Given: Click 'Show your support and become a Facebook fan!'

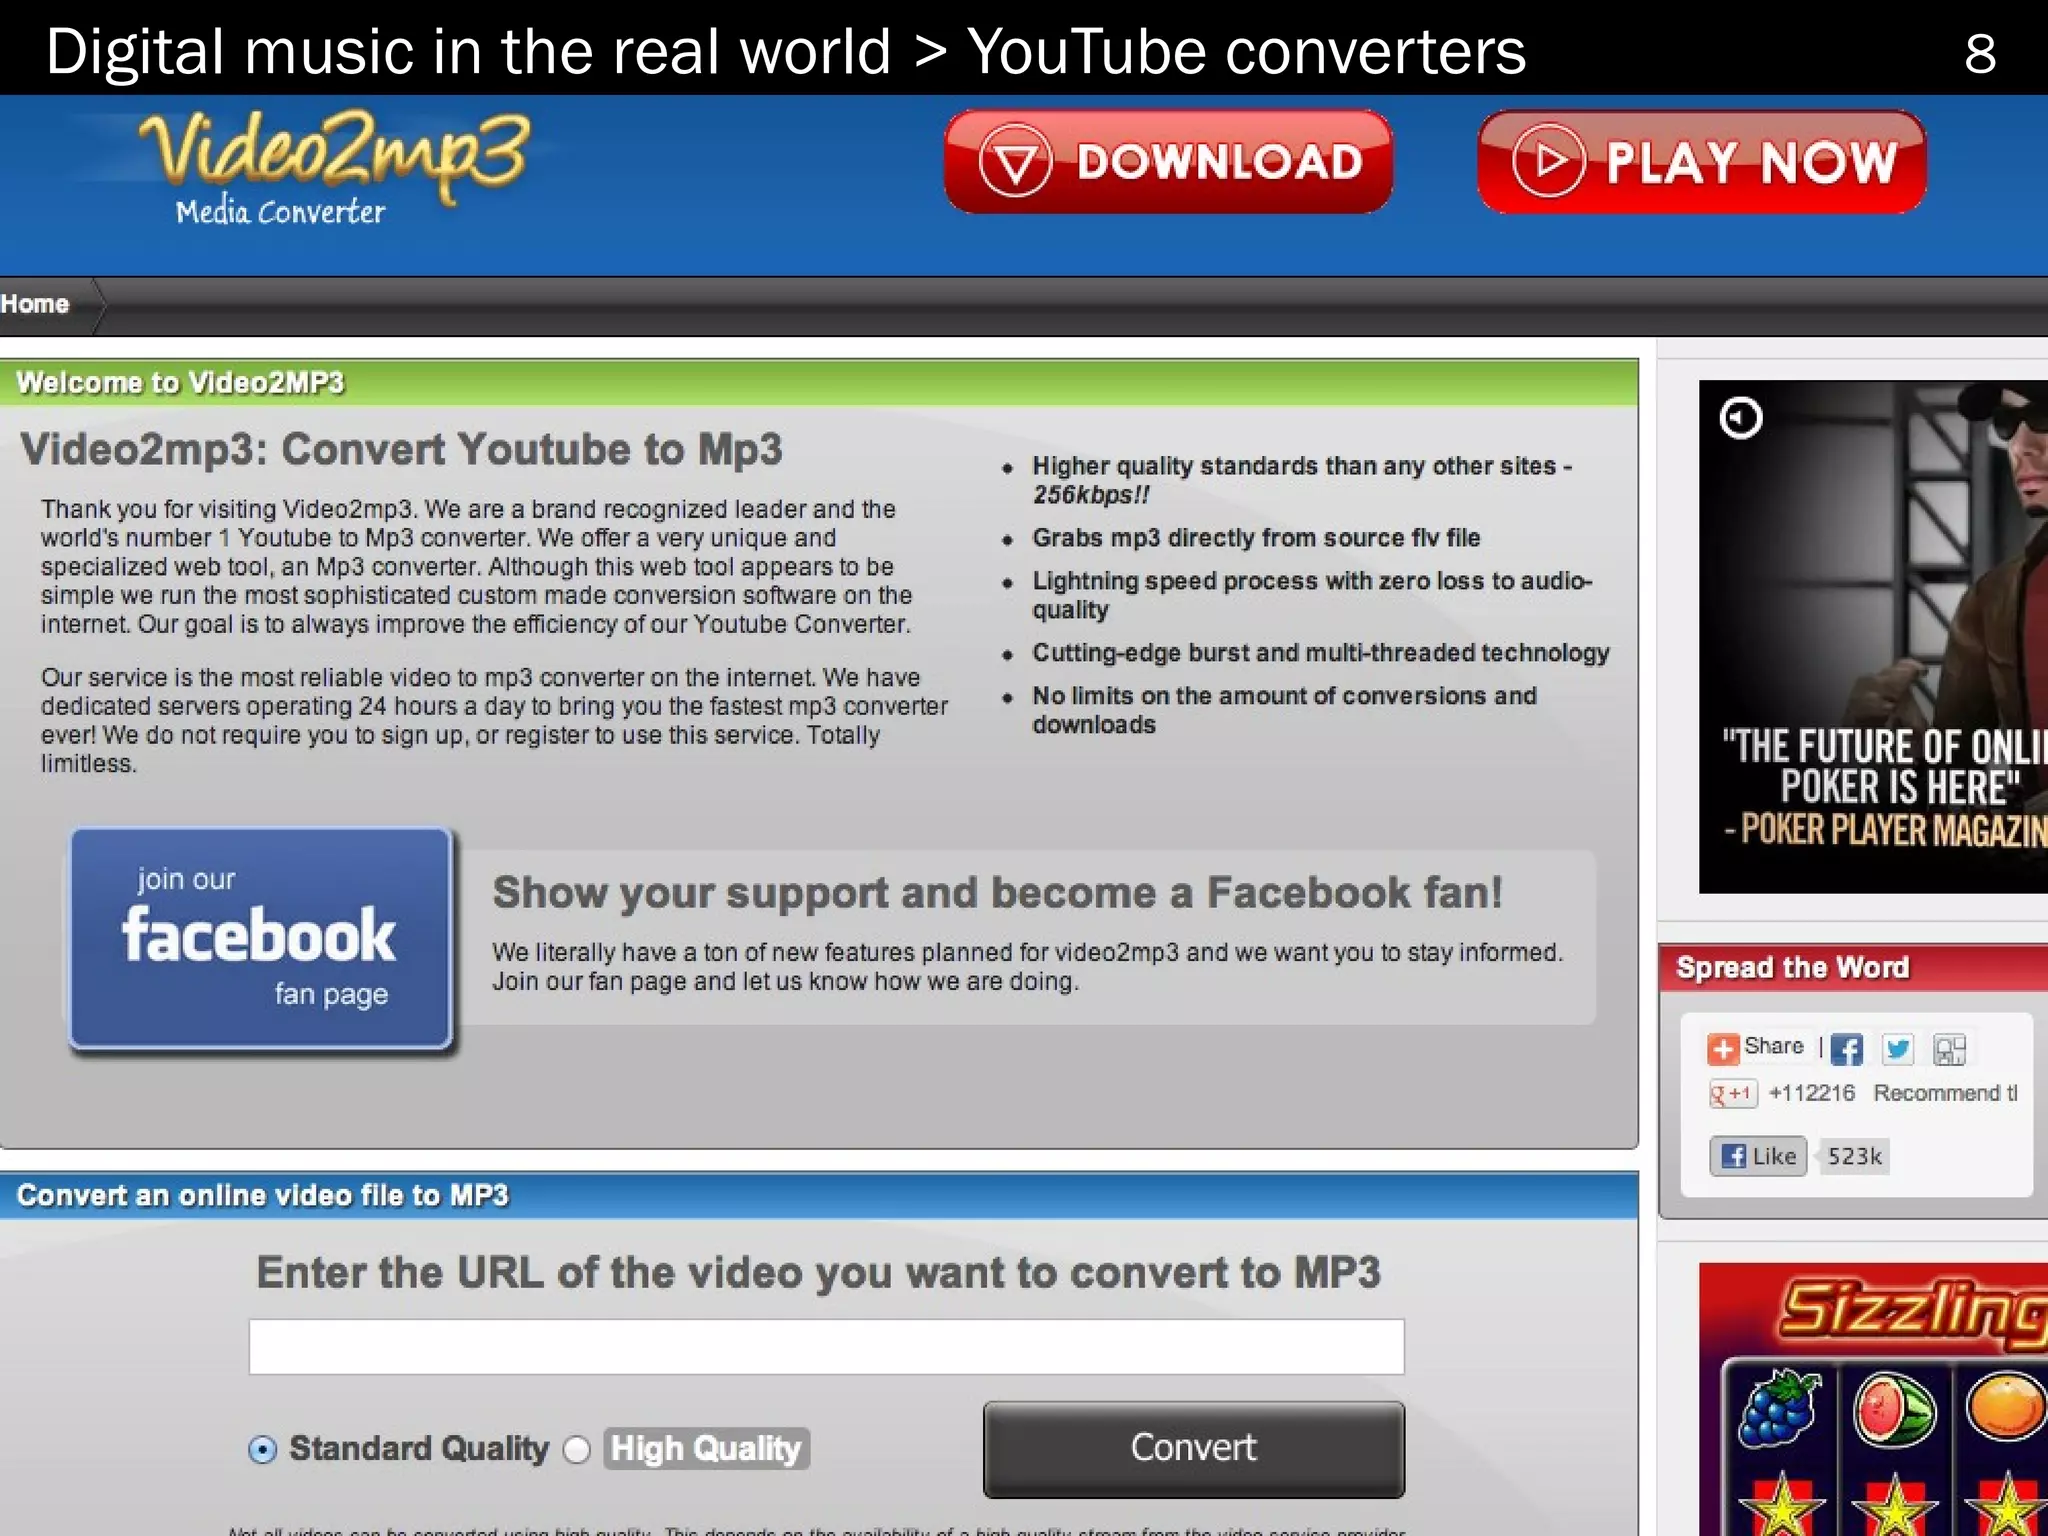Looking at the screenshot, I should [997, 892].
